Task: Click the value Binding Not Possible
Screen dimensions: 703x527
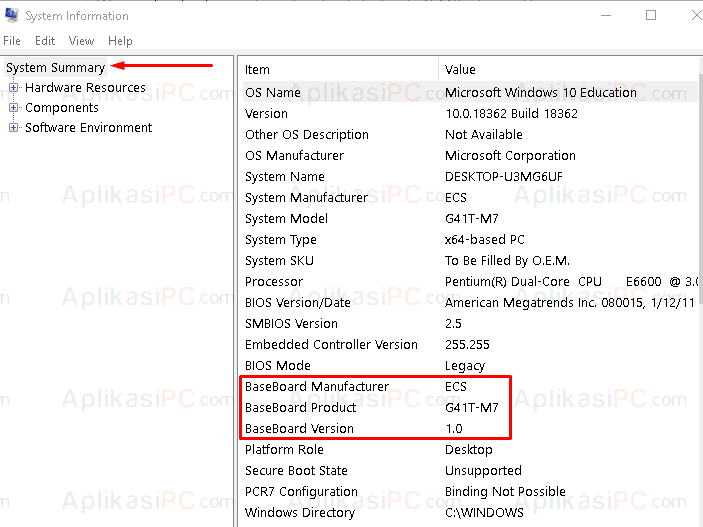Action: (505, 492)
